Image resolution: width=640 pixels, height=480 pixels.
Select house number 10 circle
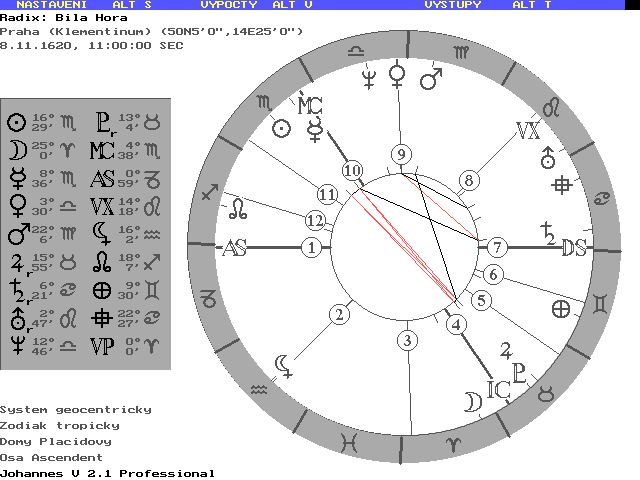click(351, 171)
